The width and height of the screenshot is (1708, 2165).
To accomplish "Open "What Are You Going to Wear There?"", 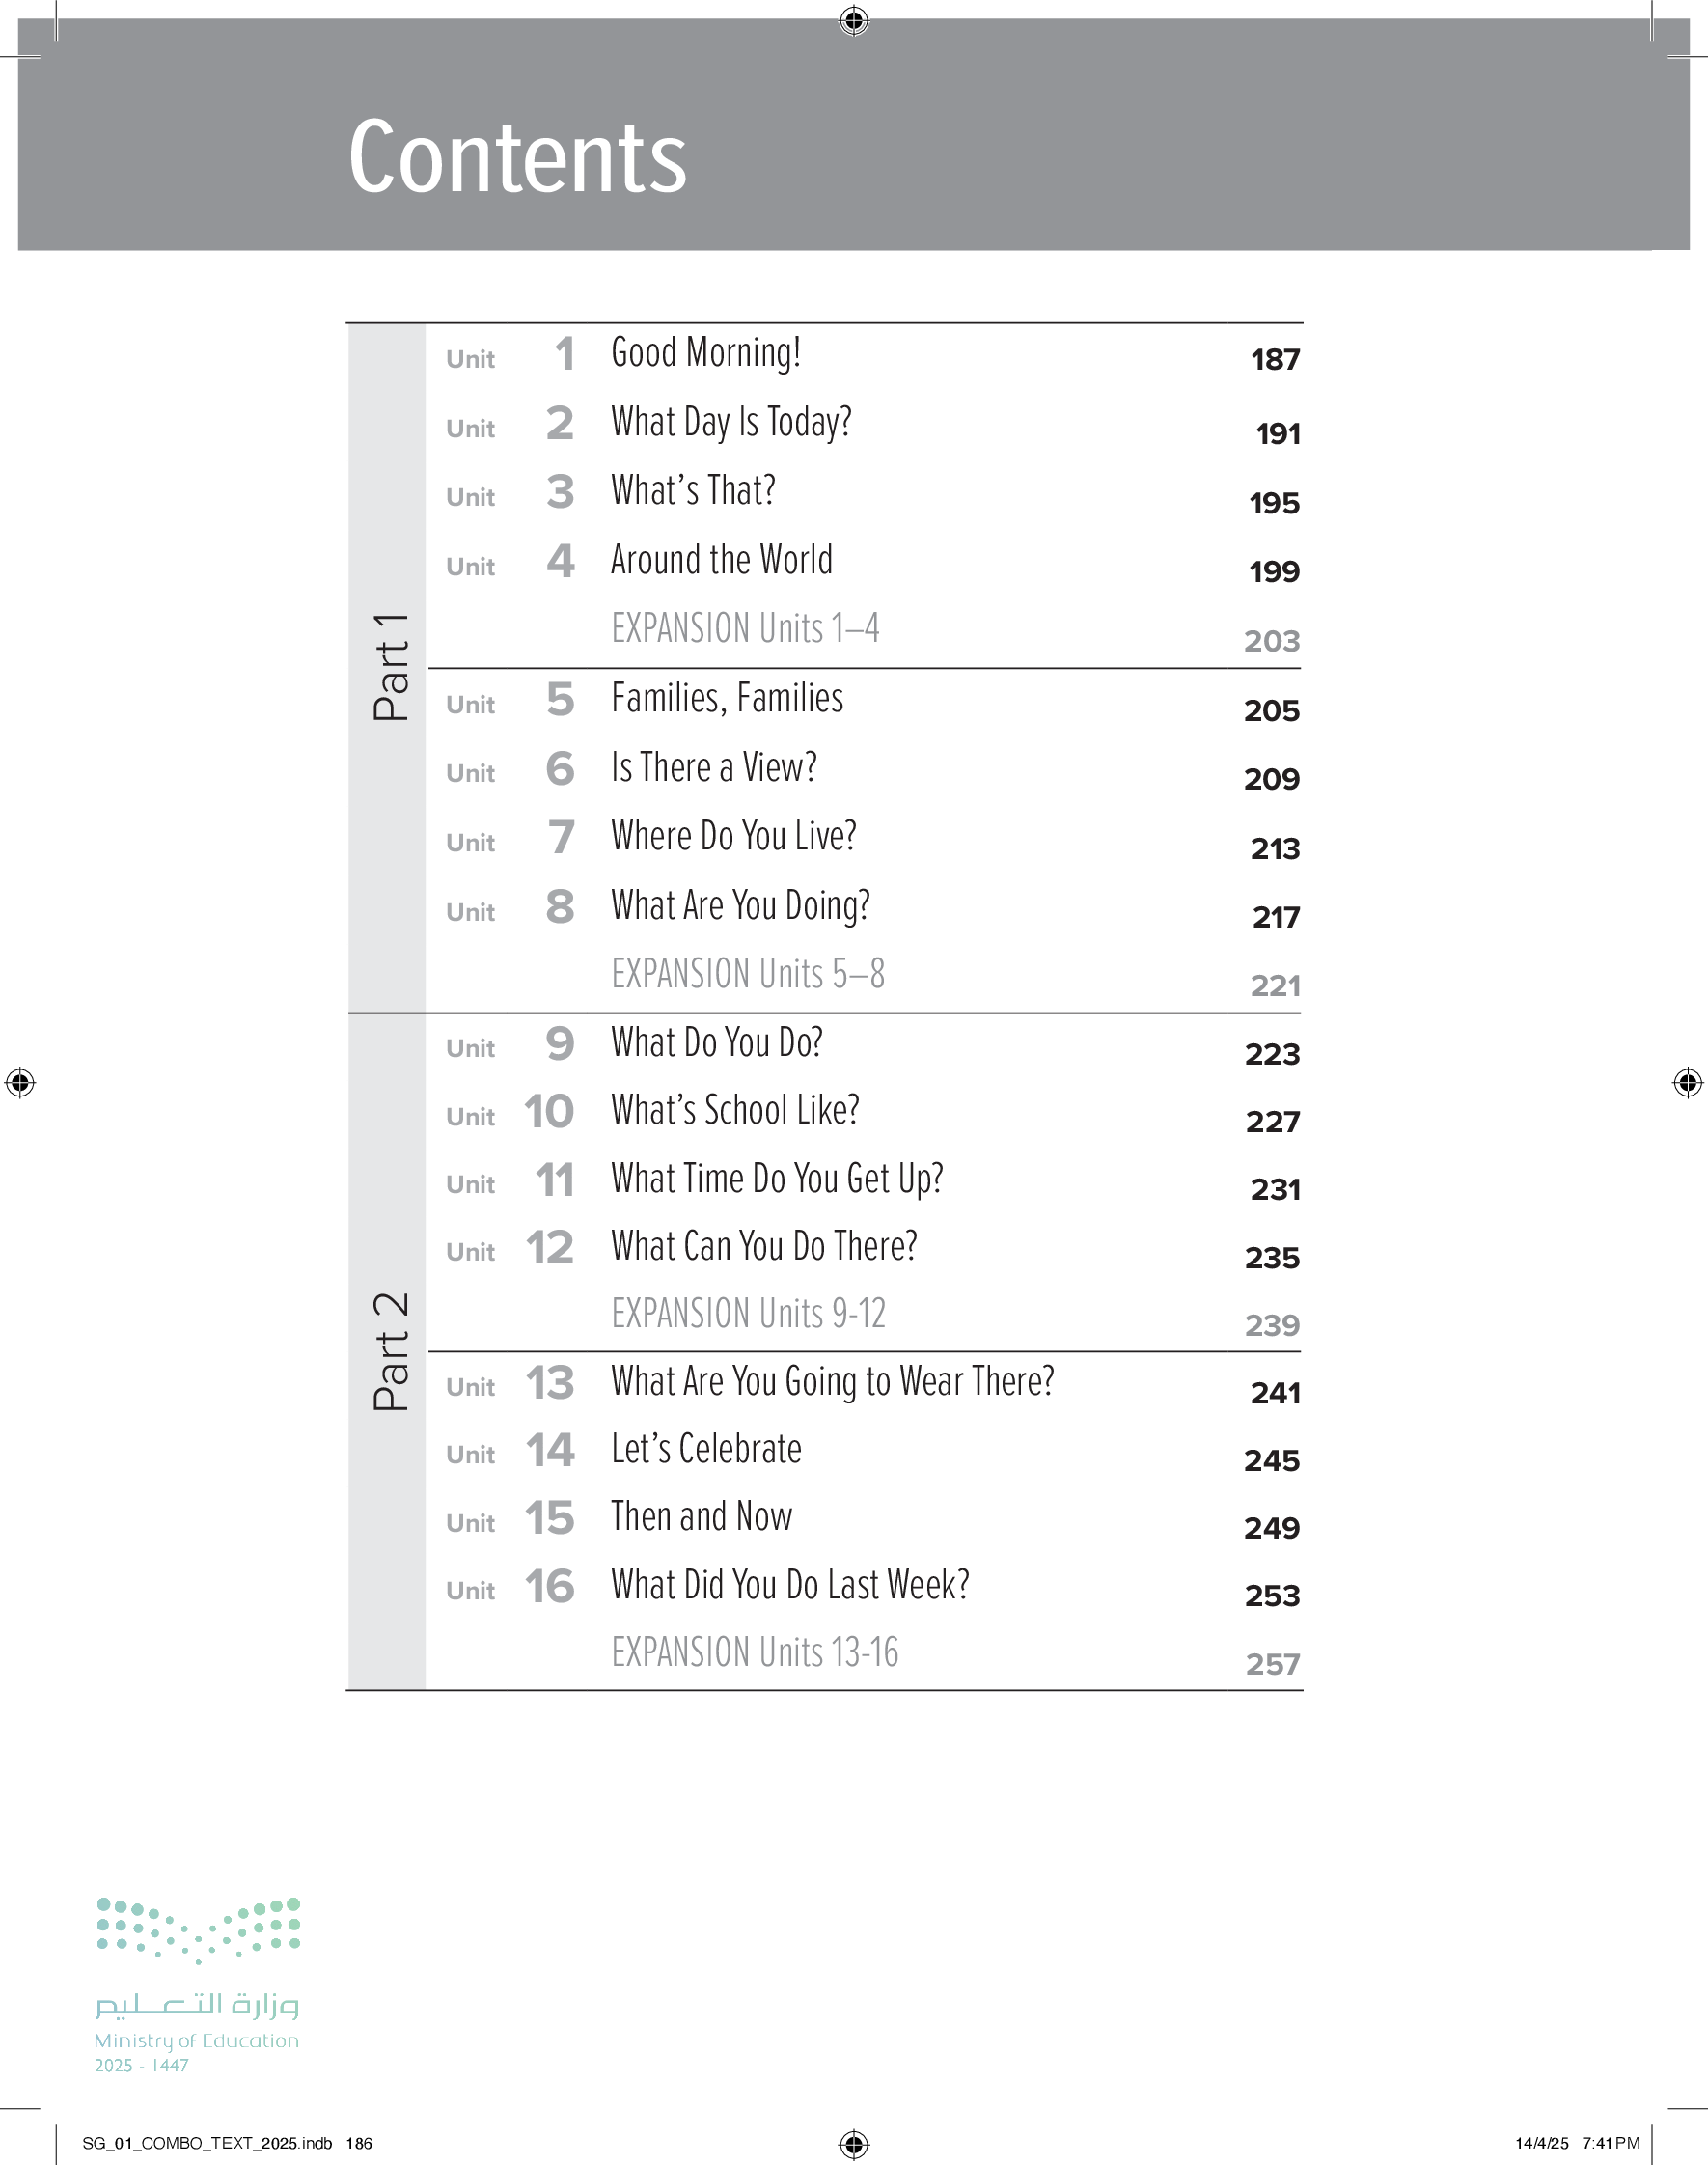I will (832, 1382).
